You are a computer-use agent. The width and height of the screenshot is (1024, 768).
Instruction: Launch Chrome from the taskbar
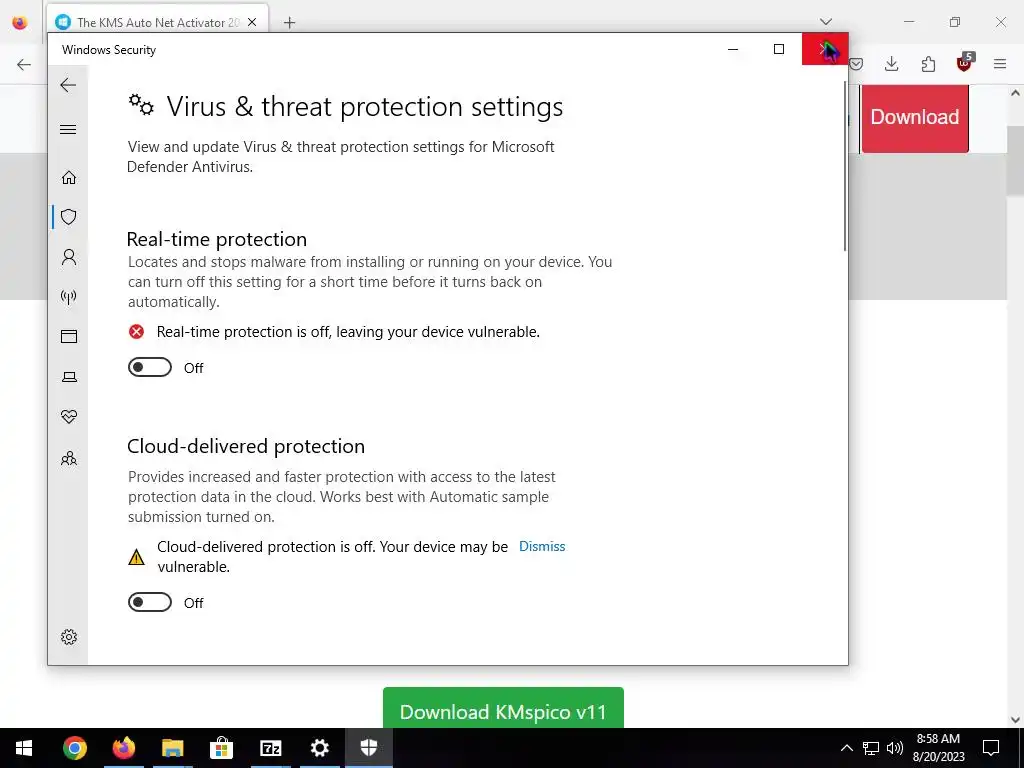[74, 748]
